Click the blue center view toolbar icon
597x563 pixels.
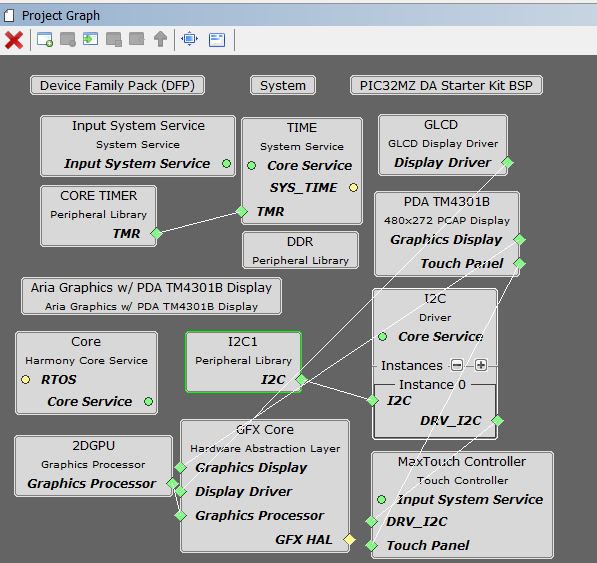click(190, 39)
